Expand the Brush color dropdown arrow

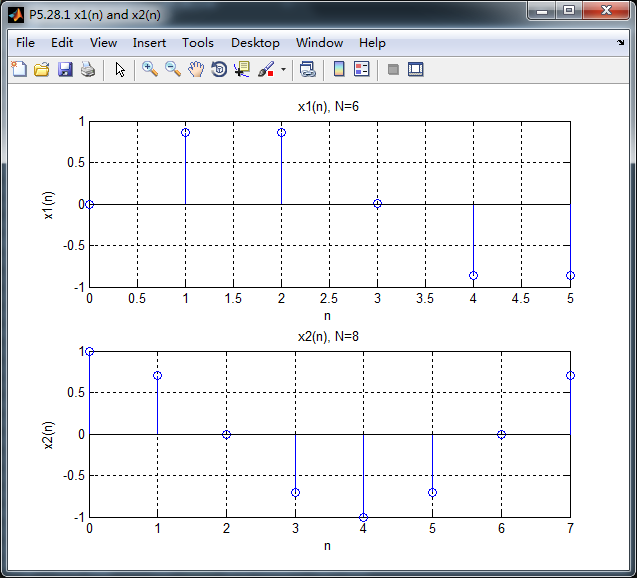284,69
